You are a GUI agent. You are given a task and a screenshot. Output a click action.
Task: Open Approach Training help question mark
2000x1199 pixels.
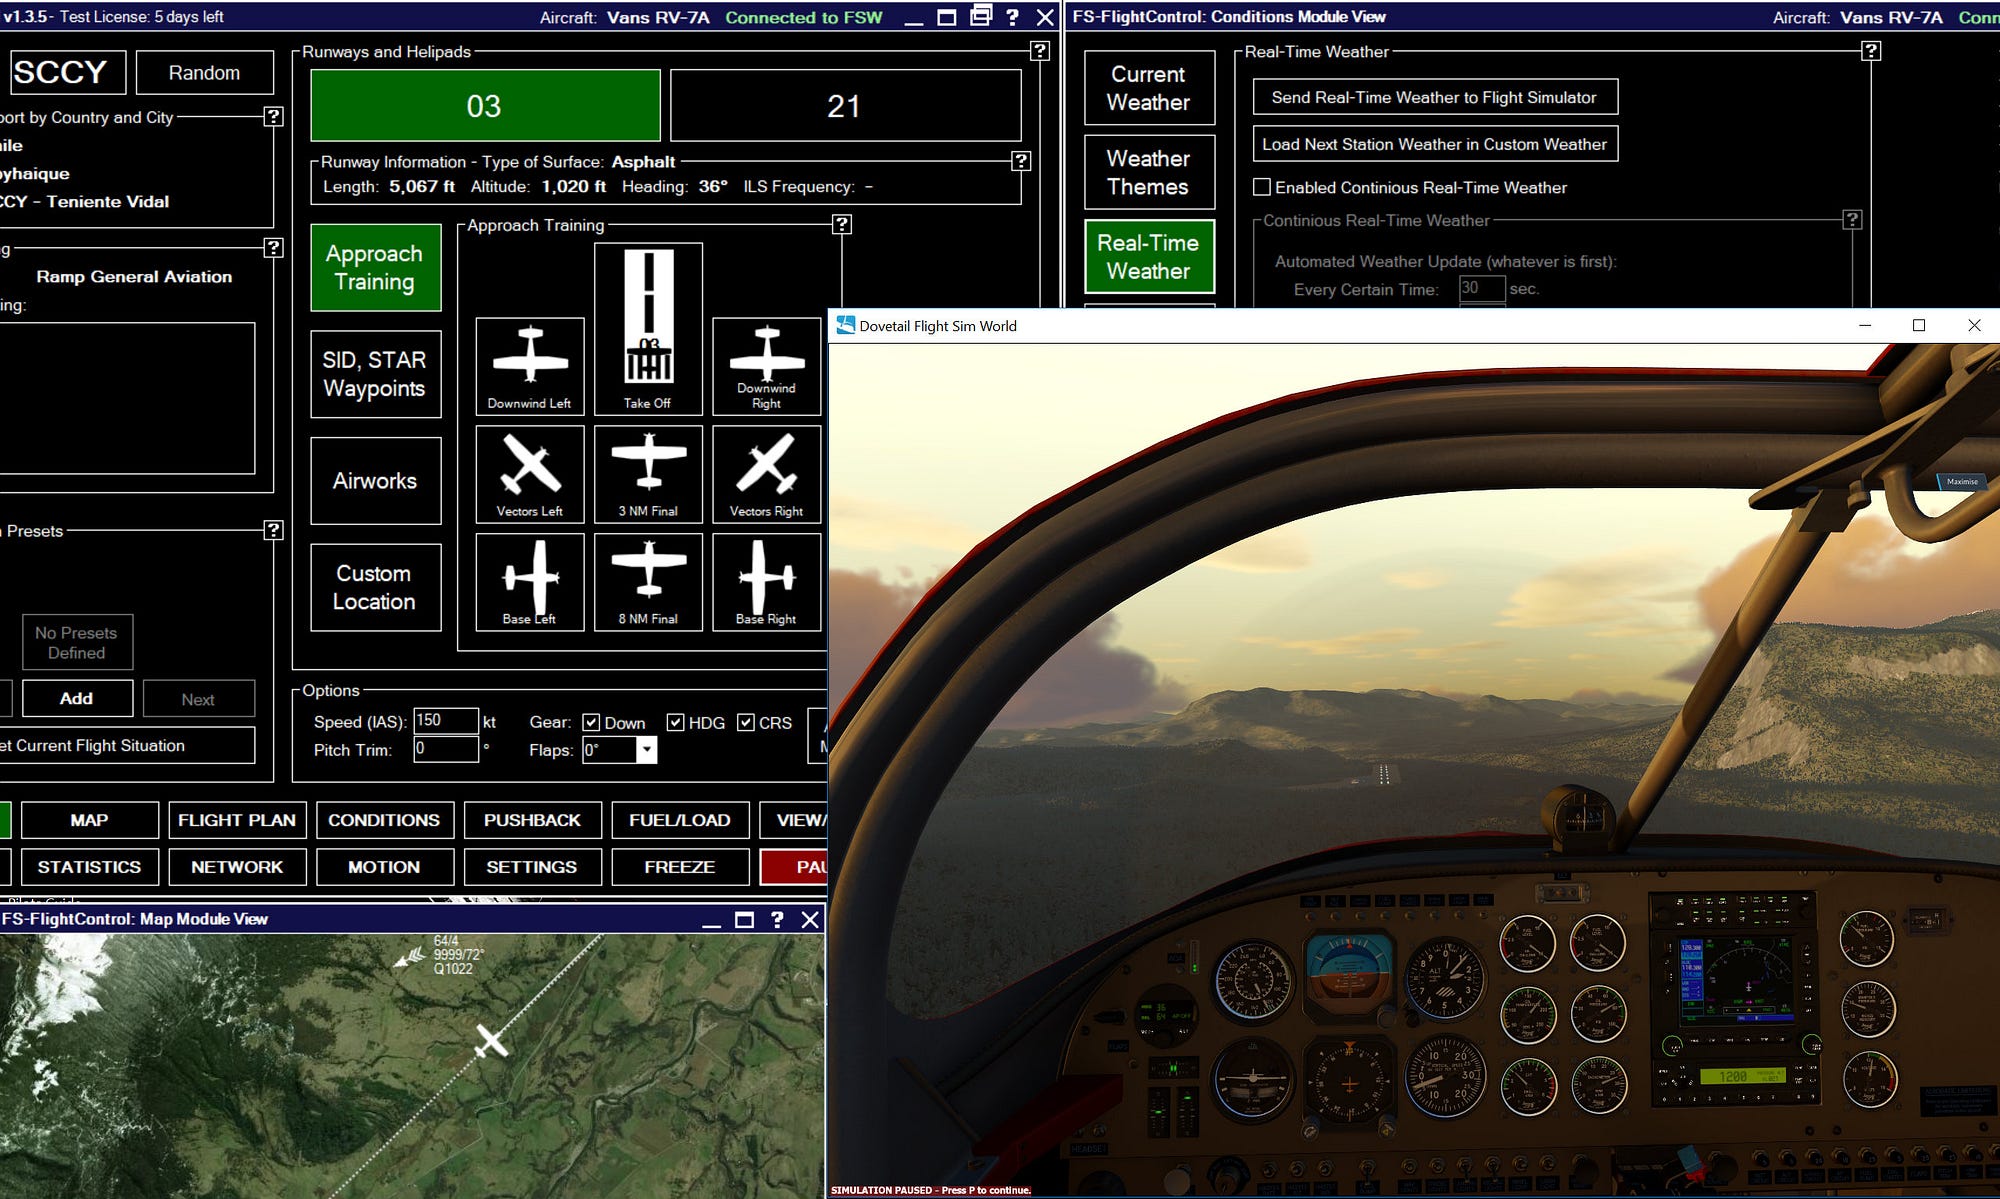(842, 225)
